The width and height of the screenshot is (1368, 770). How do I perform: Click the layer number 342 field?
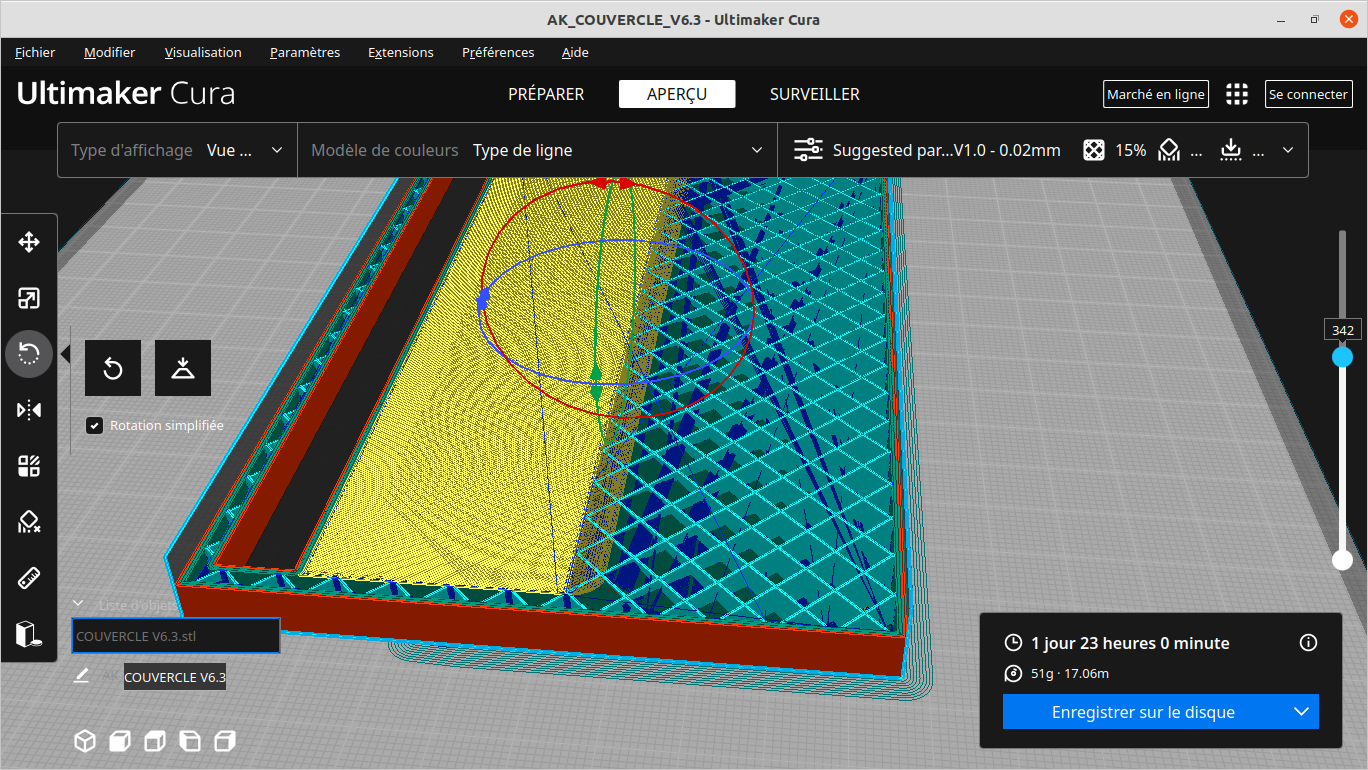click(1342, 330)
